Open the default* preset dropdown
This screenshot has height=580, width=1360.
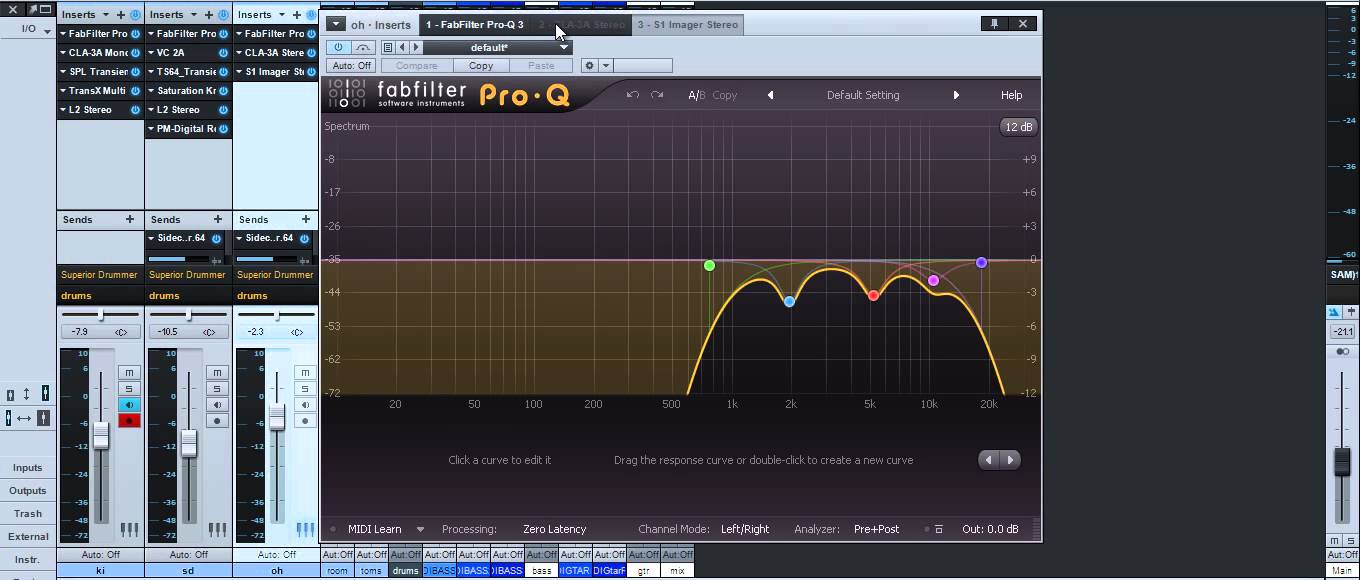pyautogui.click(x=497, y=47)
